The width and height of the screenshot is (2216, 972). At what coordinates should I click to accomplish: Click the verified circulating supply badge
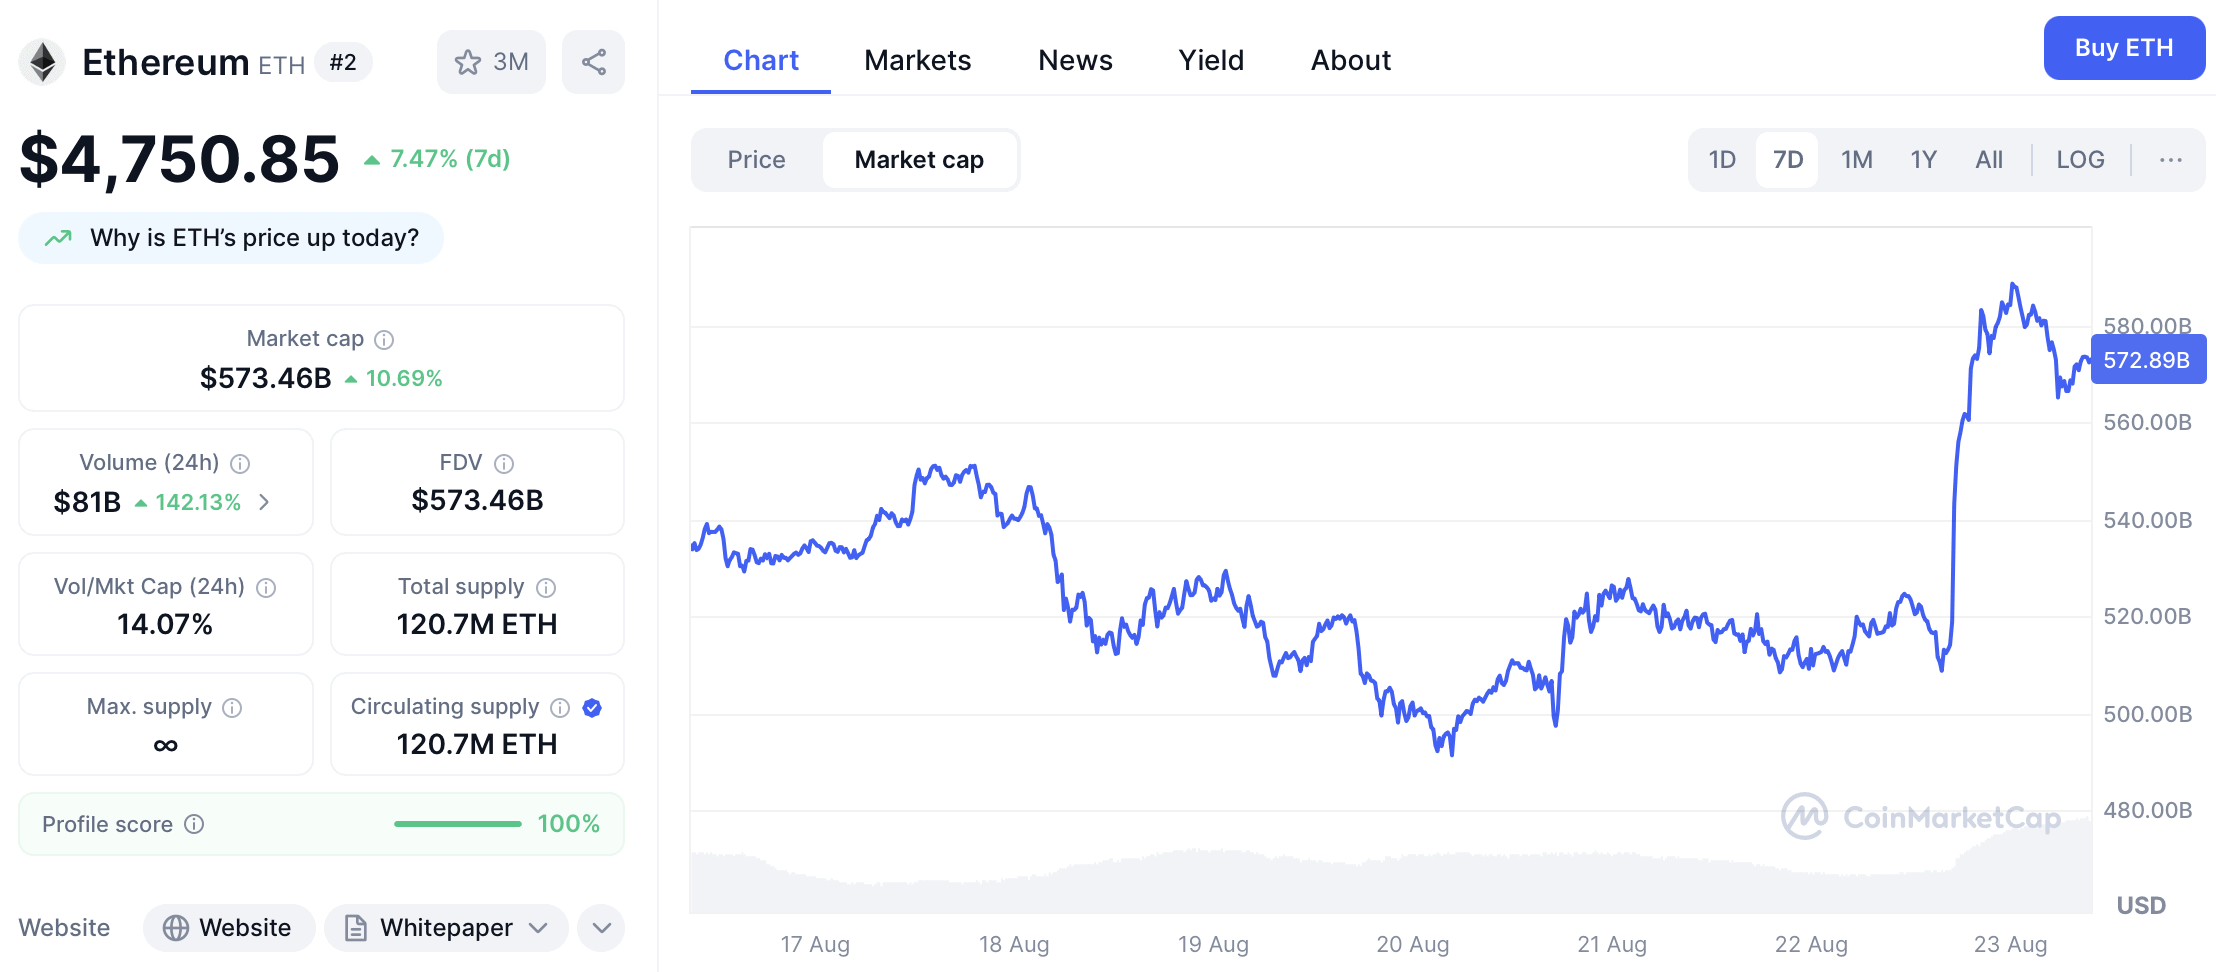(592, 708)
